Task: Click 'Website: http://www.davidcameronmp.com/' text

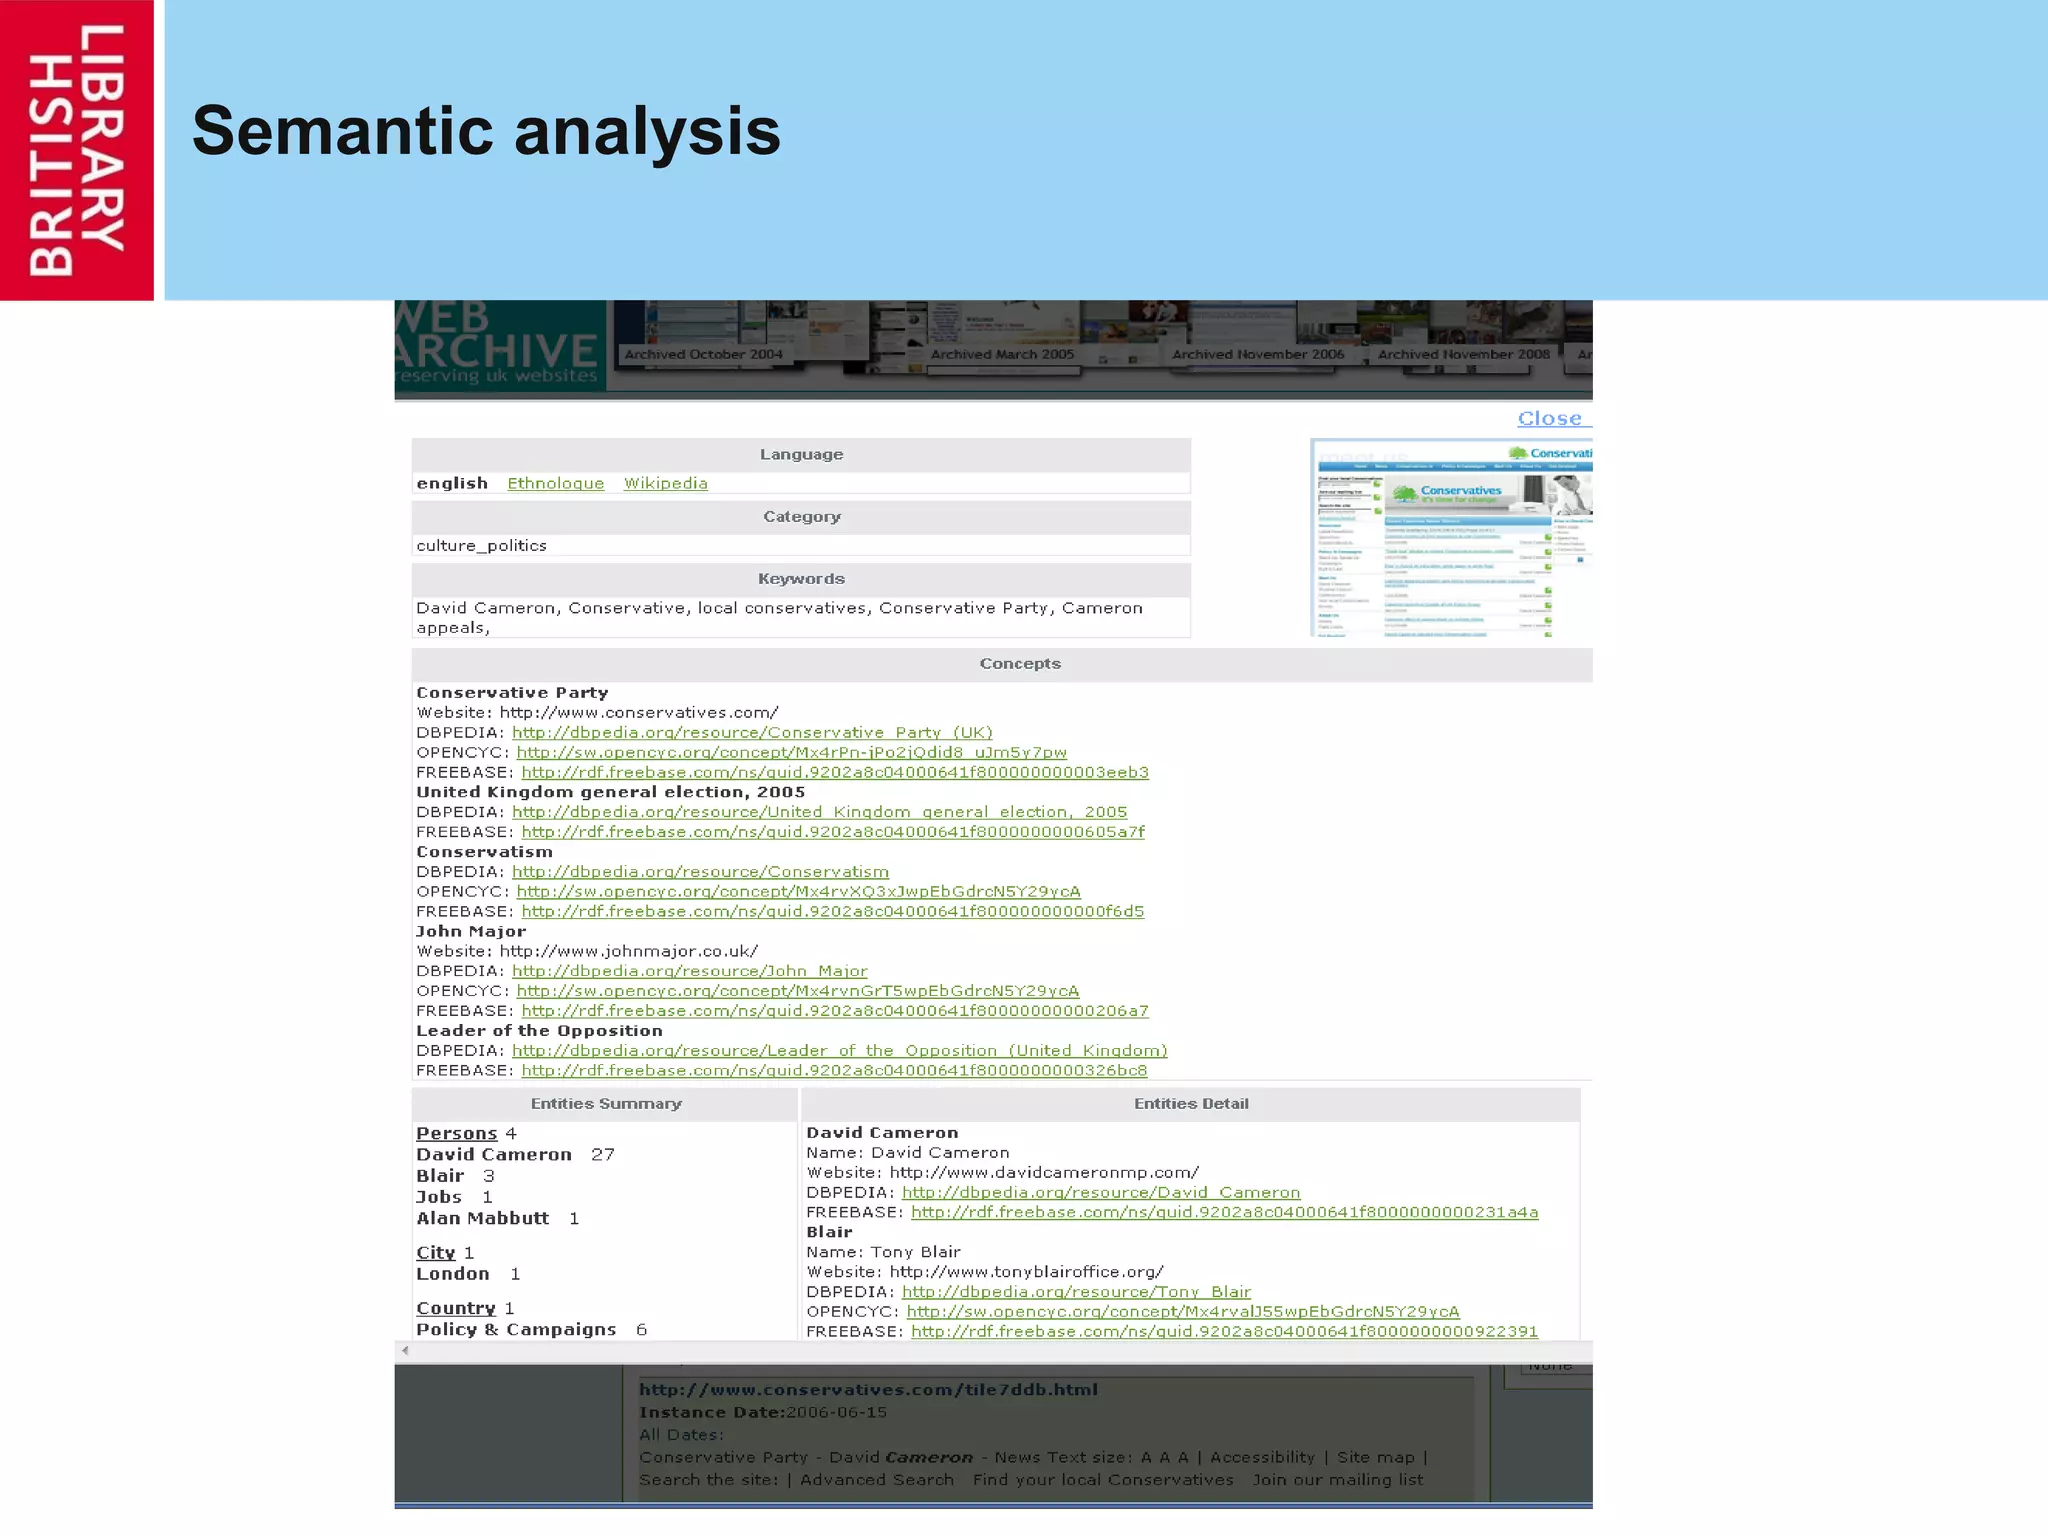Action: [1003, 1173]
